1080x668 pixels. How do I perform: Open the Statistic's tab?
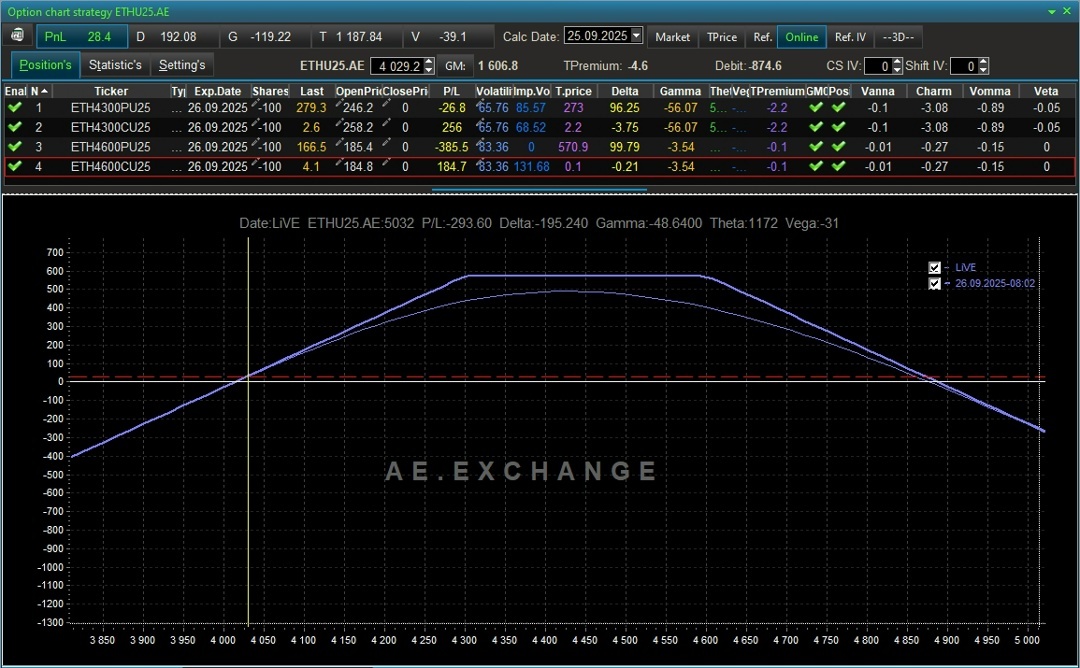[x=115, y=65]
